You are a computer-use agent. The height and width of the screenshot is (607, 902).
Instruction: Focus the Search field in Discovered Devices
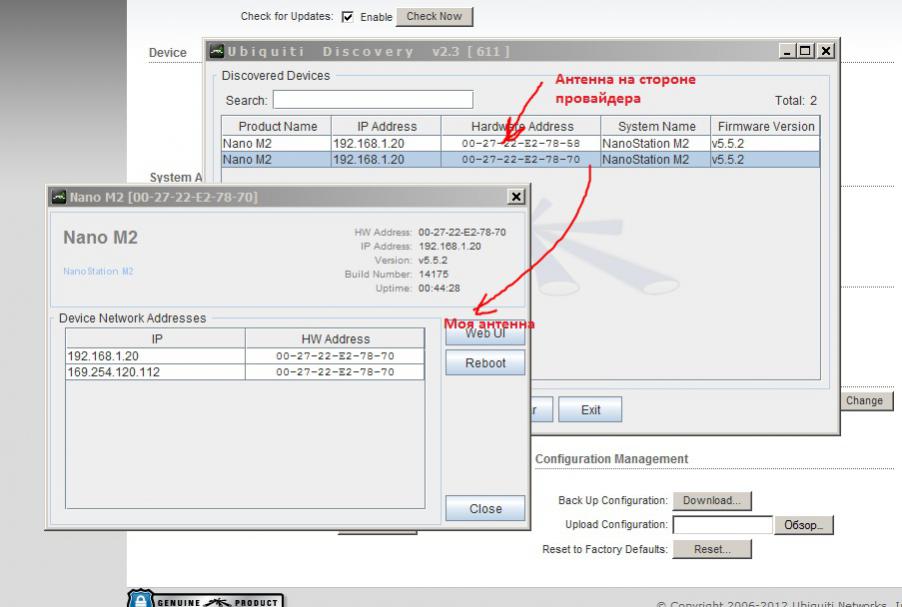(373, 100)
